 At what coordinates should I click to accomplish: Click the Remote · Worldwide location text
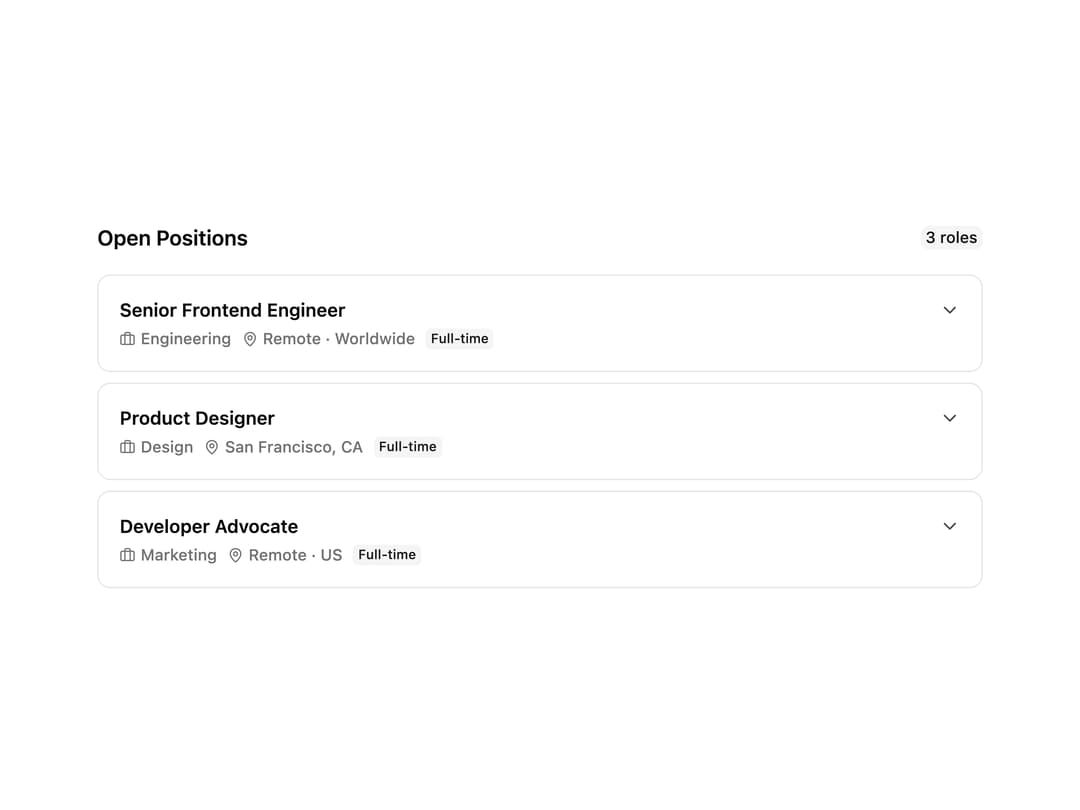(x=339, y=339)
